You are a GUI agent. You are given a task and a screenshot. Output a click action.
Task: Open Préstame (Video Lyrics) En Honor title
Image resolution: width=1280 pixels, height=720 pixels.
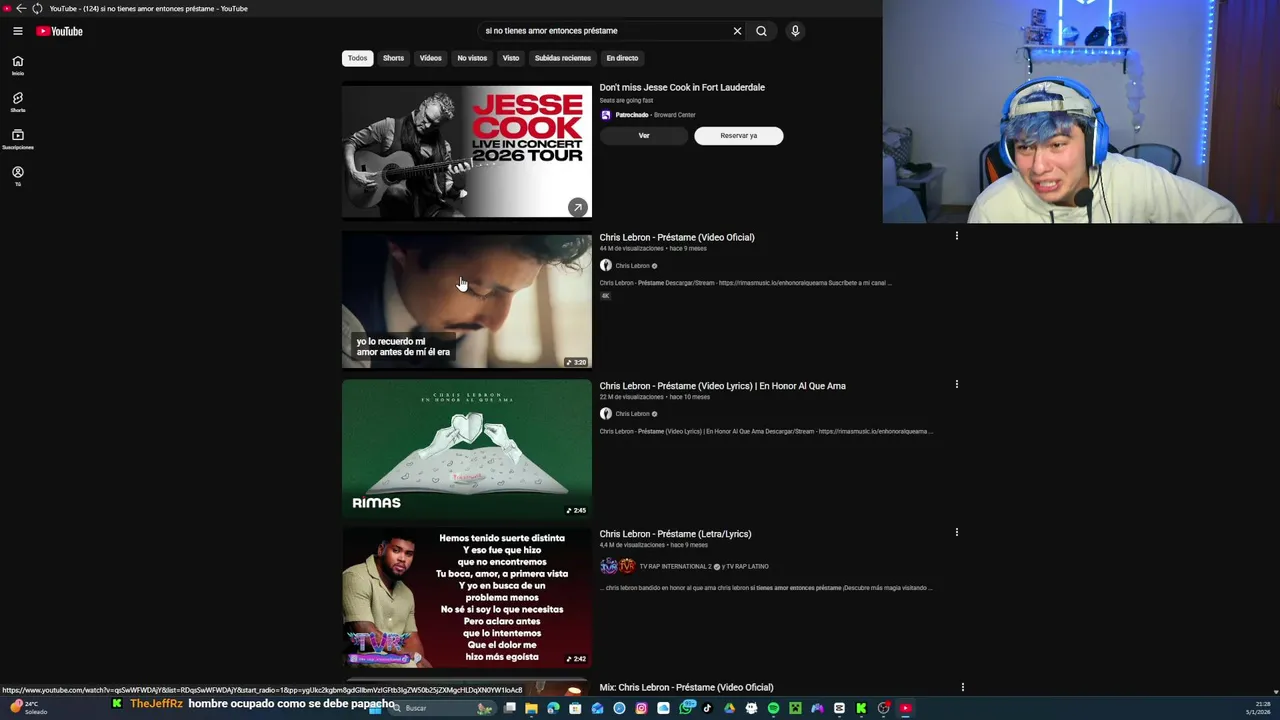pos(722,386)
